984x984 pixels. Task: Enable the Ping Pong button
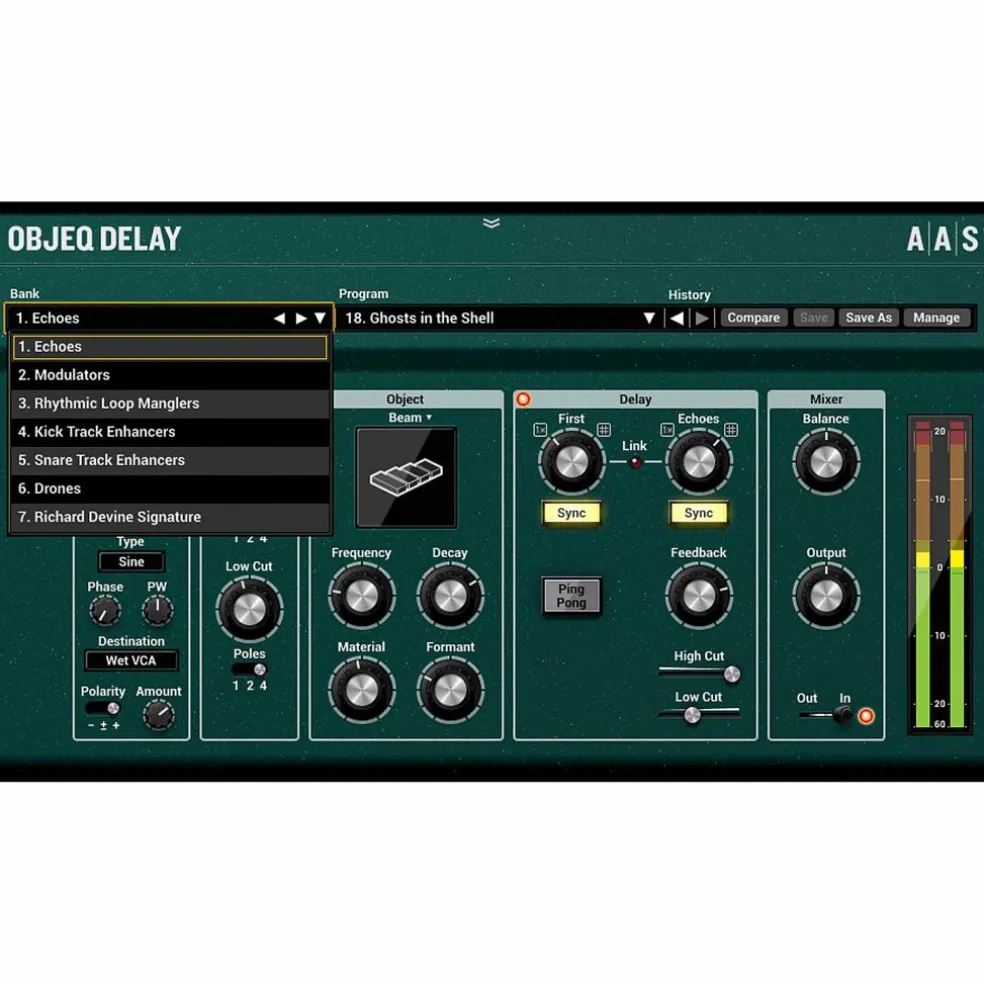pos(571,596)
